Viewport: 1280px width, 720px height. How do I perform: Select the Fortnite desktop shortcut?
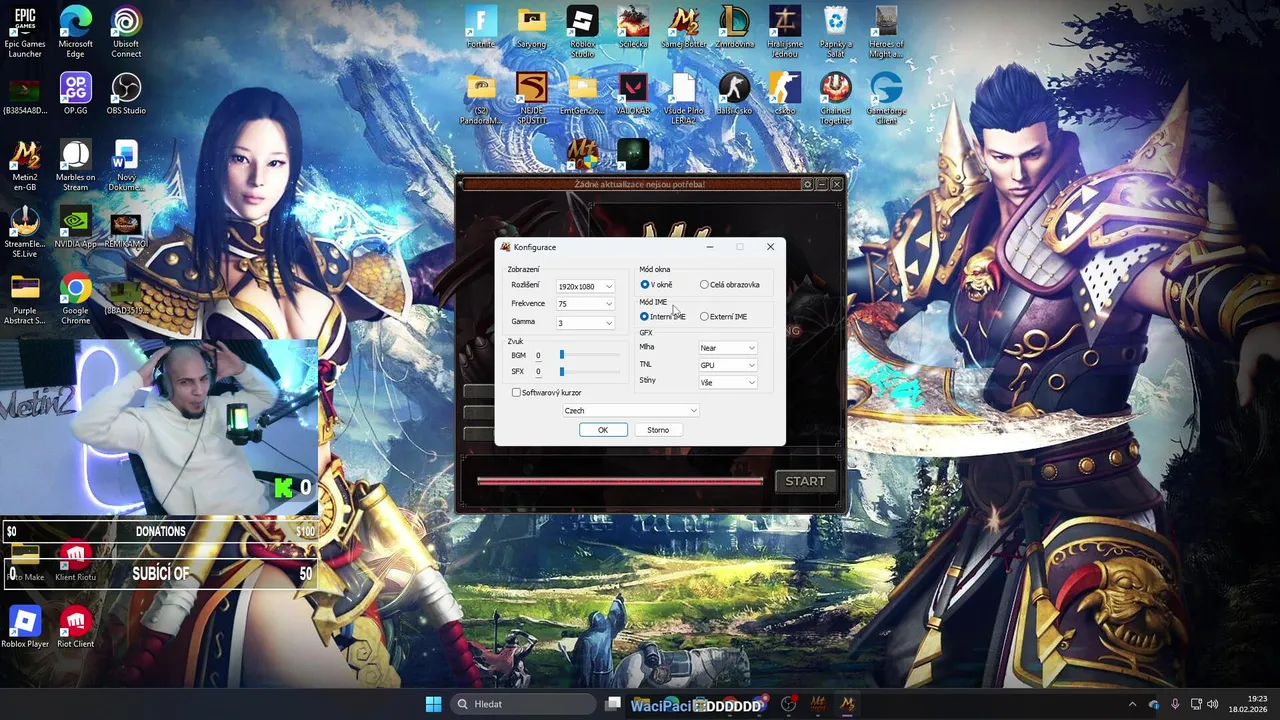click(x=481, y=27)
